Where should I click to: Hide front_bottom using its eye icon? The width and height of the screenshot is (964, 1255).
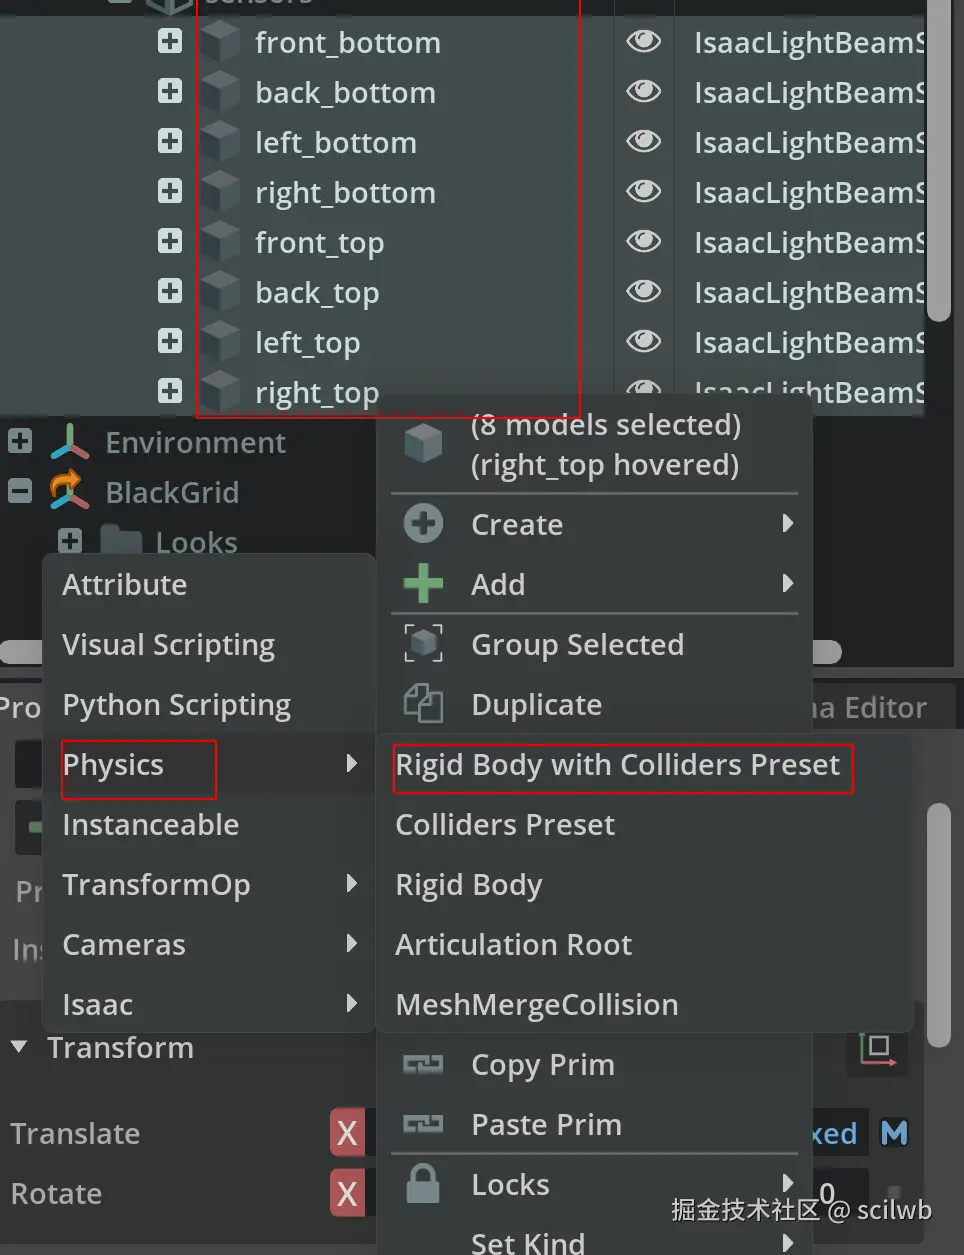tap(643, 41)
